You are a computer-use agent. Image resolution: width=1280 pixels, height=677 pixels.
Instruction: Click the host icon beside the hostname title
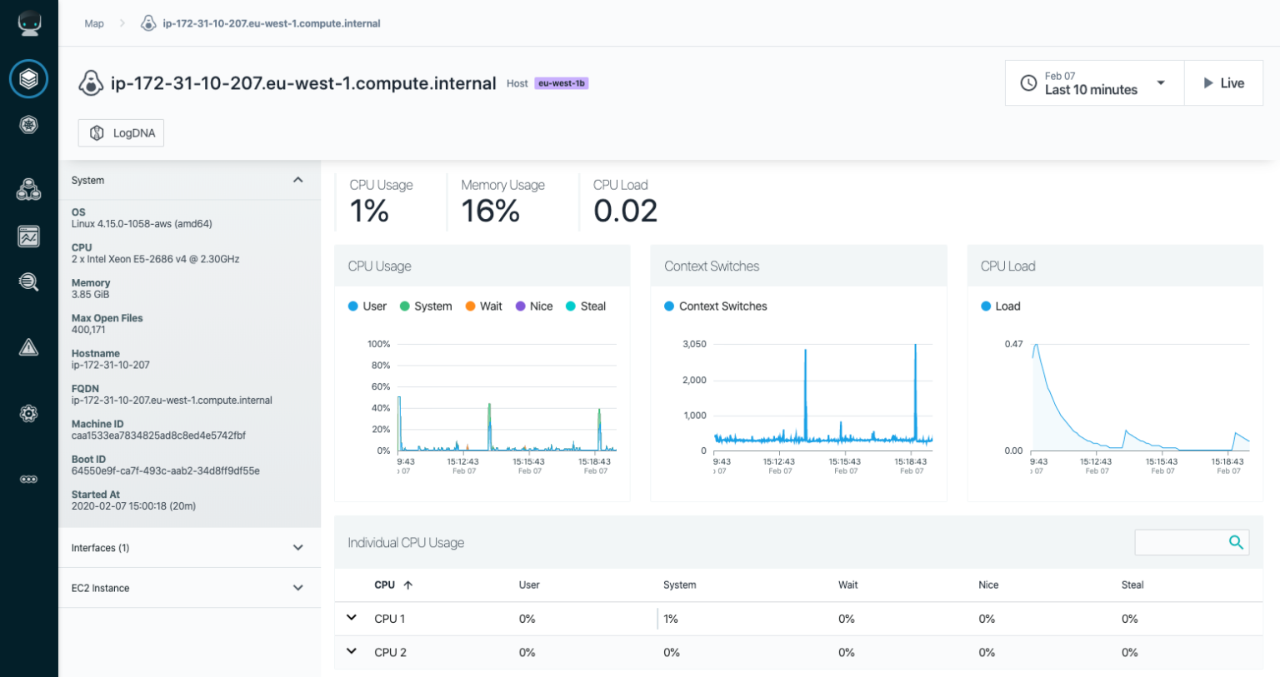90,84
